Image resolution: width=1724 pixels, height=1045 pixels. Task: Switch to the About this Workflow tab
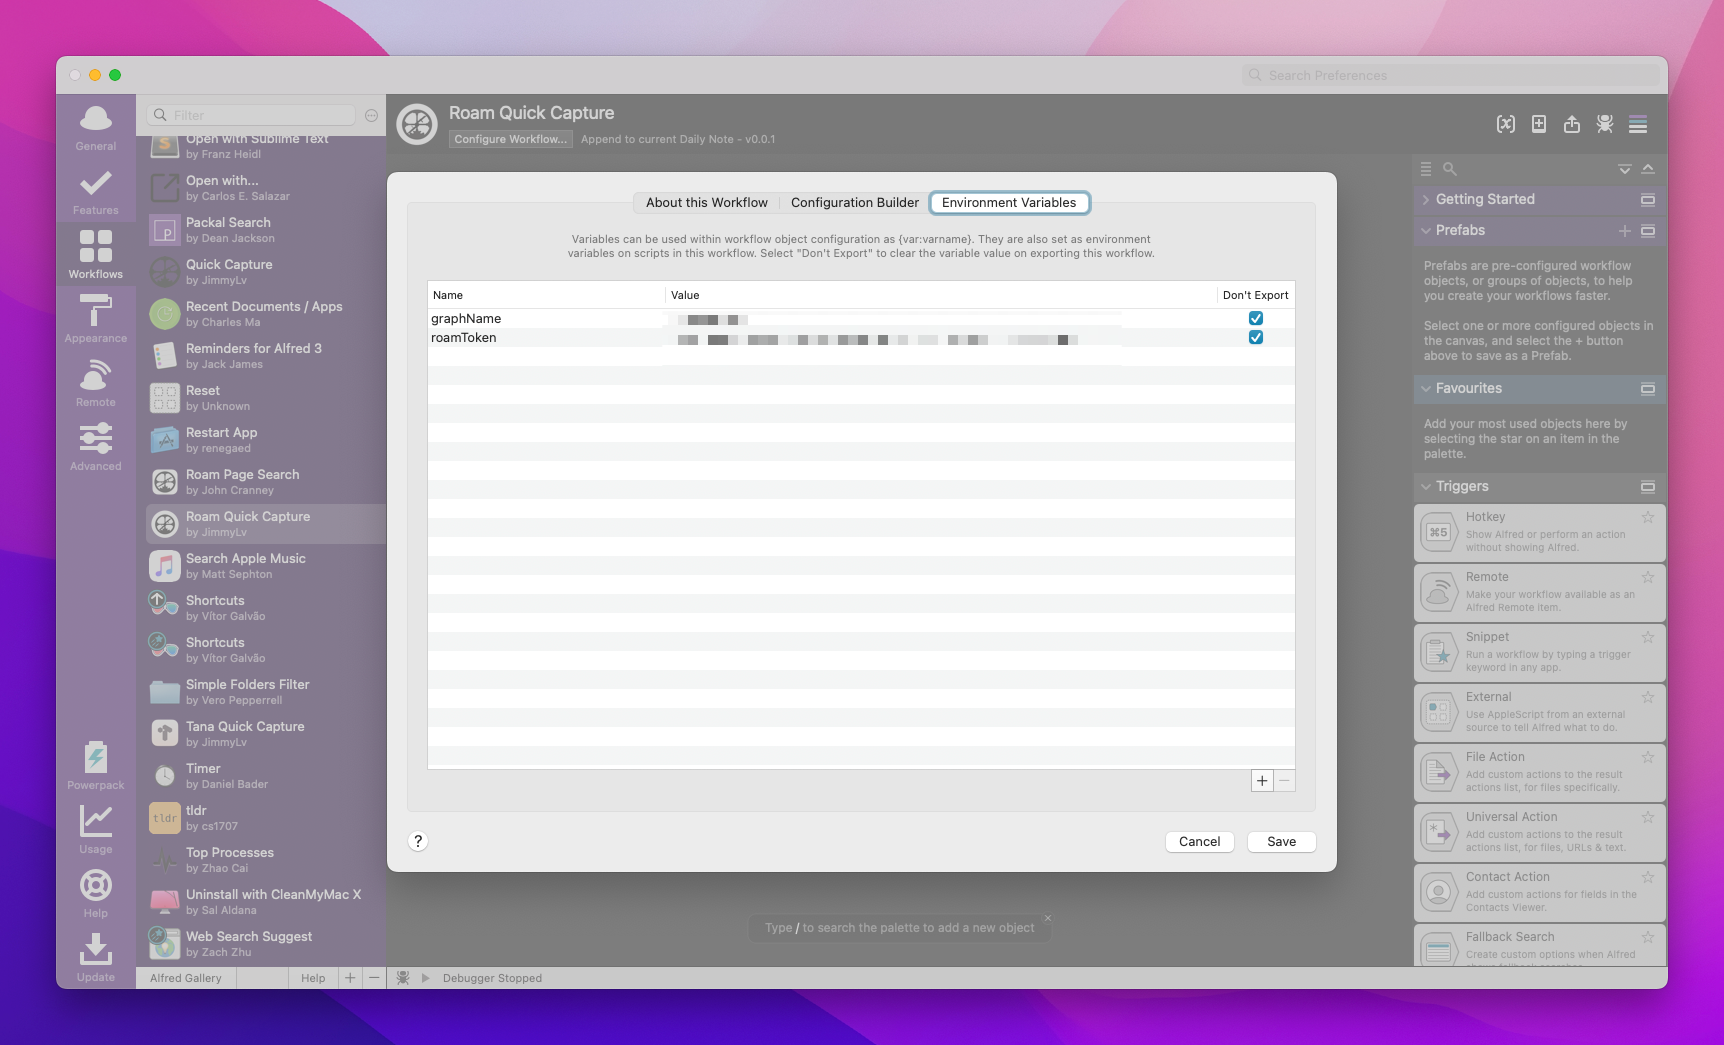pos(706,202)
